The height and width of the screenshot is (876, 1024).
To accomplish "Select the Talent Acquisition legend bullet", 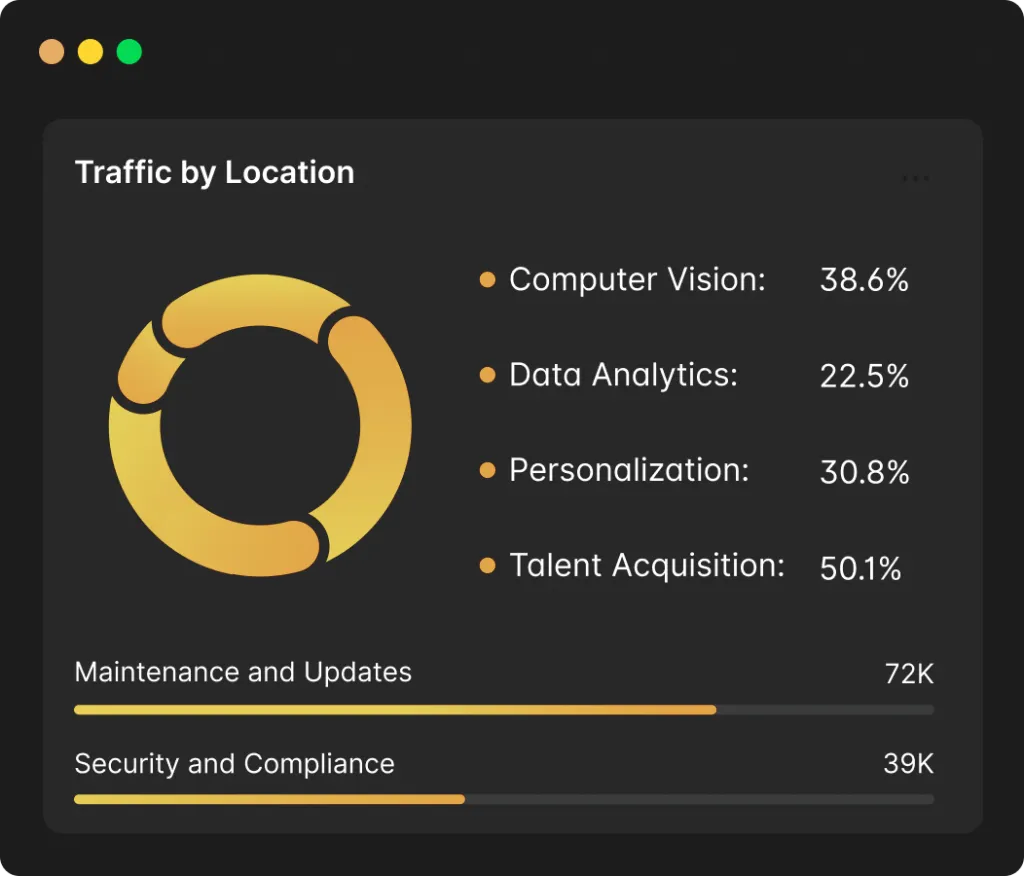I will point(487,565).
